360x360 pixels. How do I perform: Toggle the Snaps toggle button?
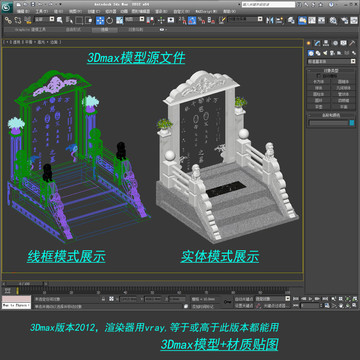tap(182, 20)
